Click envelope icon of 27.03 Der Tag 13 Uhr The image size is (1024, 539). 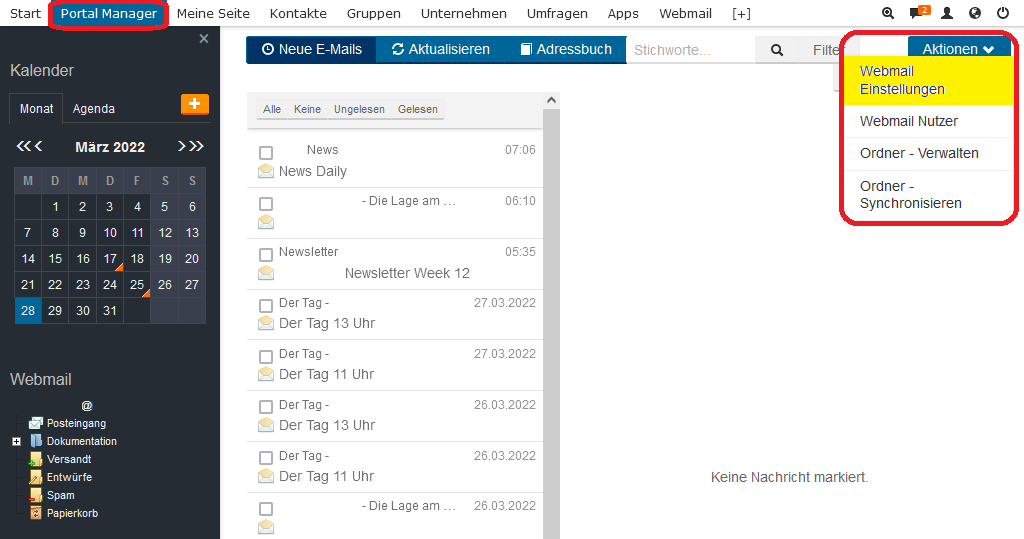click(266, 323)
